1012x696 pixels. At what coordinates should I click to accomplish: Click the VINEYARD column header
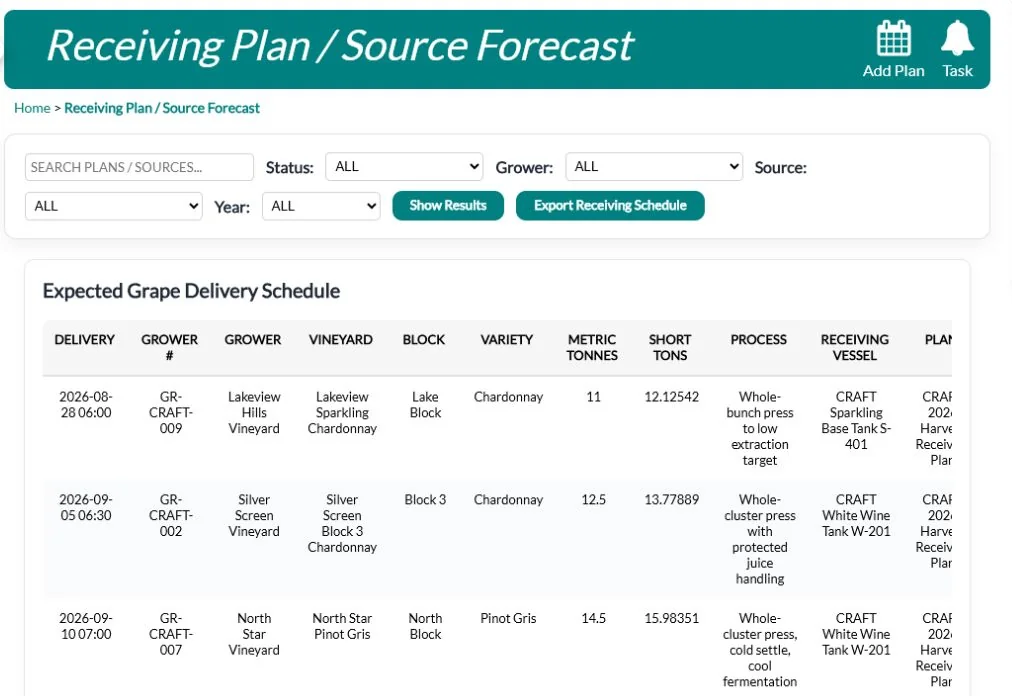point(341,340)
